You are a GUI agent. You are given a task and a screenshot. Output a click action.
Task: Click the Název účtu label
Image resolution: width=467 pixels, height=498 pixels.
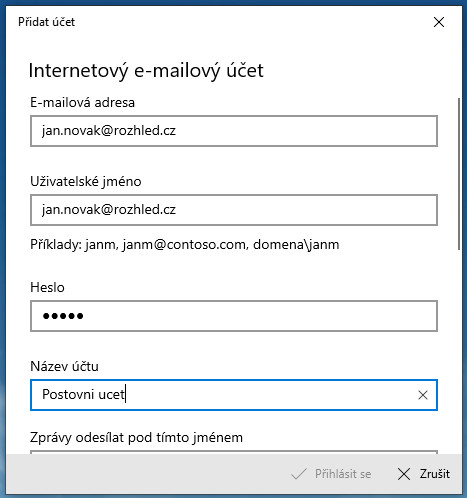64,366
